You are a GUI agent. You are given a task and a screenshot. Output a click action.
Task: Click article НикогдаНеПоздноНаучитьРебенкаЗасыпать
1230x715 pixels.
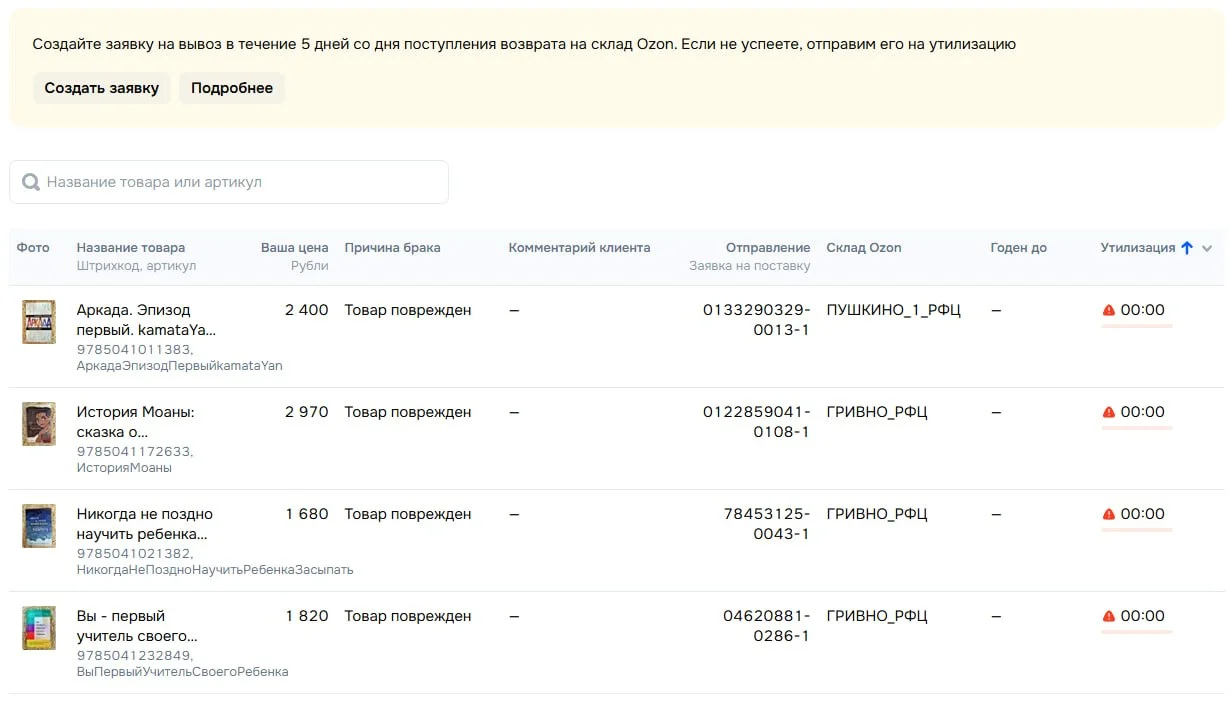(215, 570)
